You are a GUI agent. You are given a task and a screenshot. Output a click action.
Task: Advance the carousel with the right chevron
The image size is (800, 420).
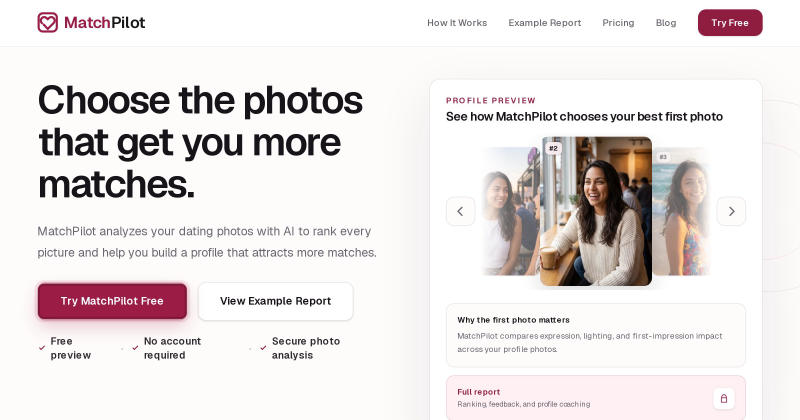pos(731,211)
